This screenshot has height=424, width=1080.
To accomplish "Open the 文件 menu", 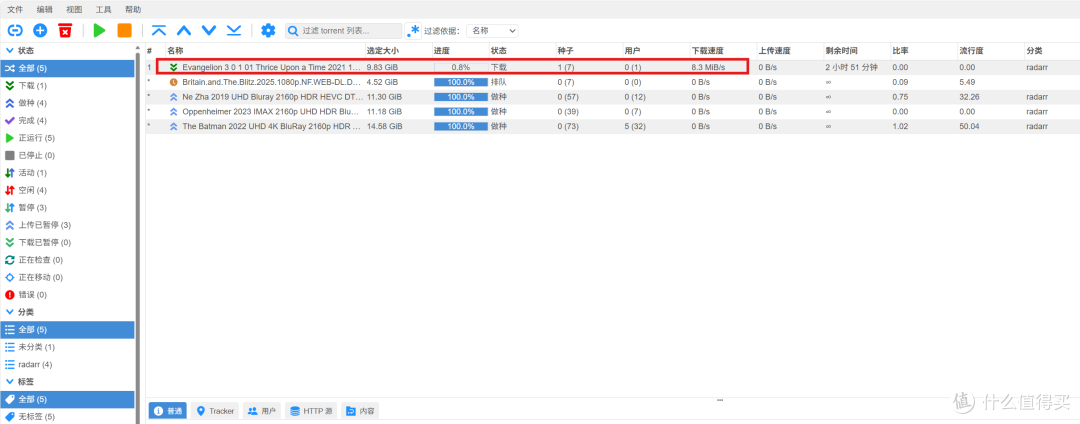I will click(x=15, y=10).
